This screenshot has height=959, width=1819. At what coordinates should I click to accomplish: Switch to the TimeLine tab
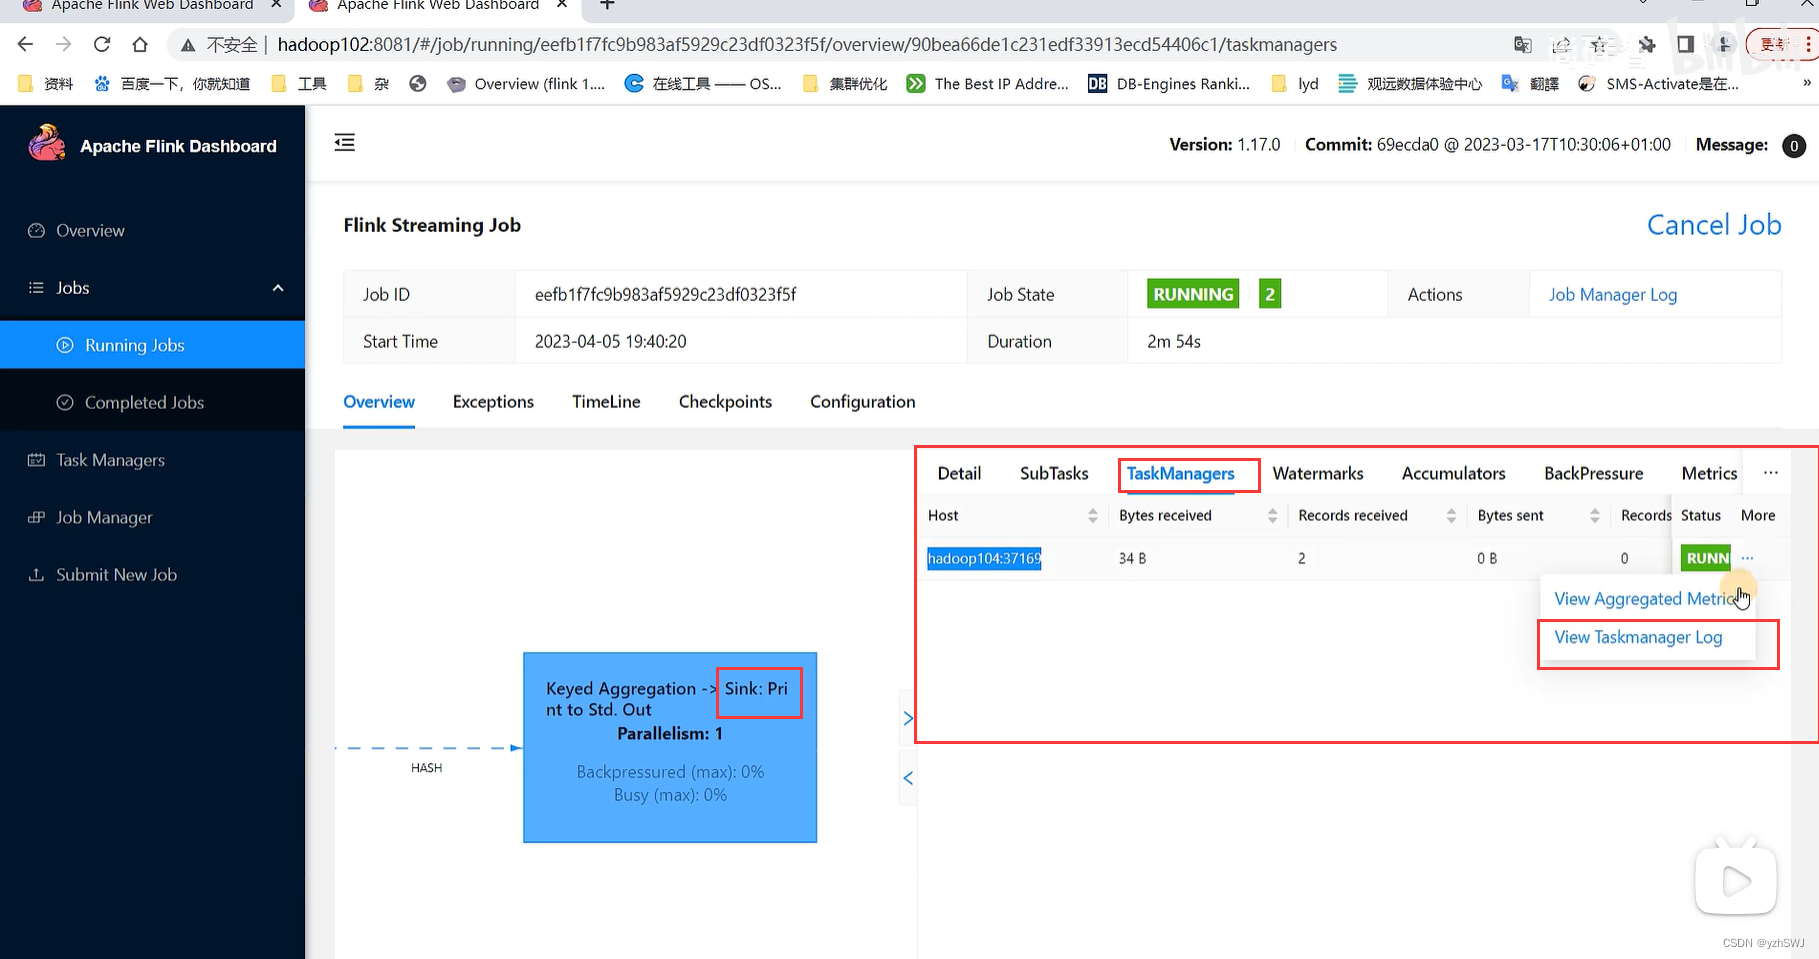point(606,402)
